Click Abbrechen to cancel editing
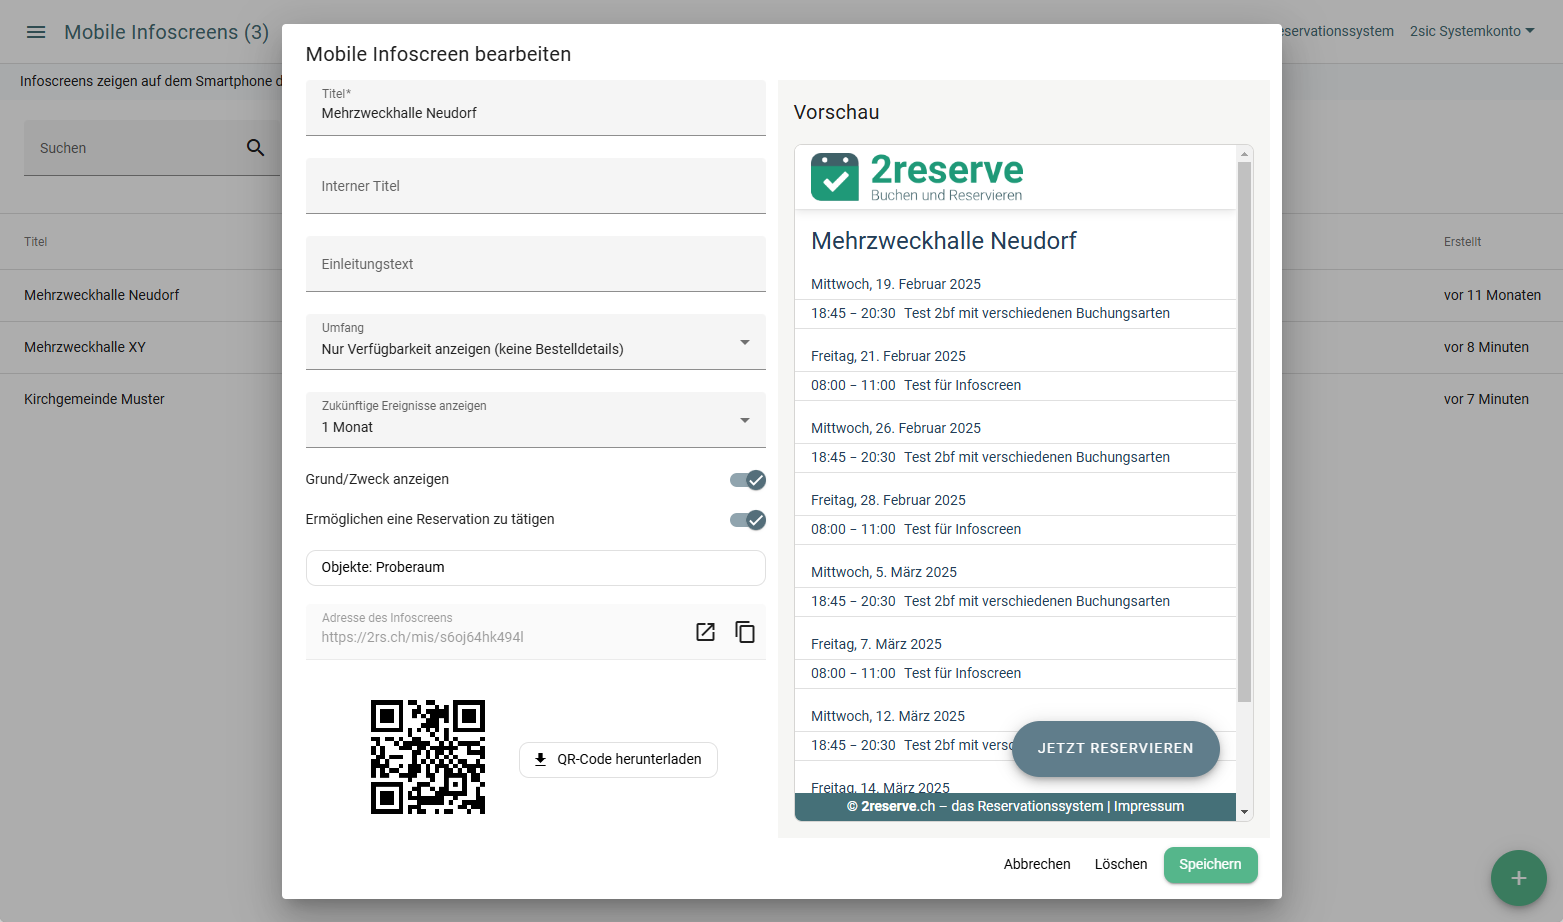The image size is (1563, 922). click(x=1037, y=865)
